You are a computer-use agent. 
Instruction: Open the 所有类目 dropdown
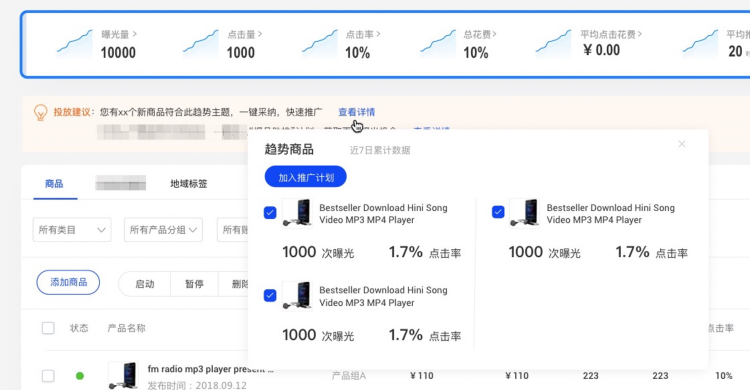(72, 230)
